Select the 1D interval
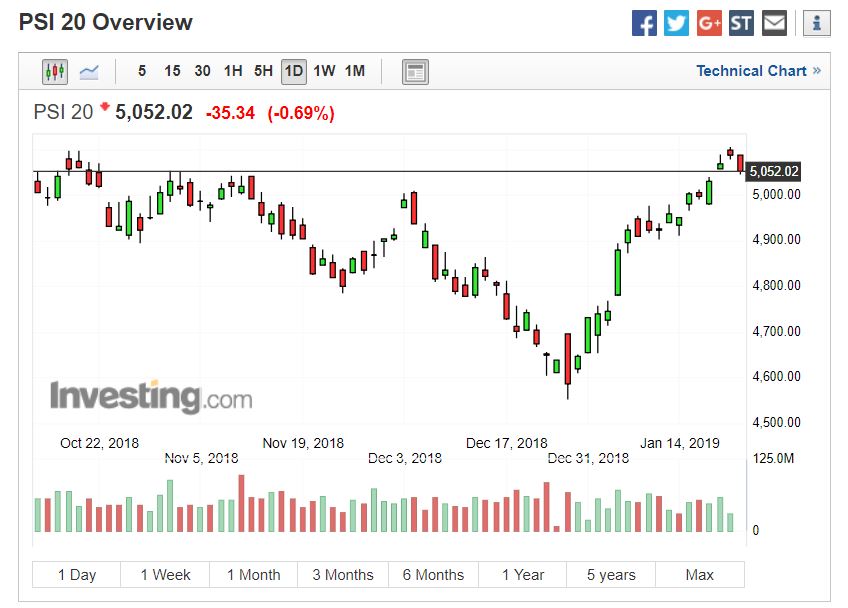The width and height of the screenshot is (848, 608). [x=294, y=71]
